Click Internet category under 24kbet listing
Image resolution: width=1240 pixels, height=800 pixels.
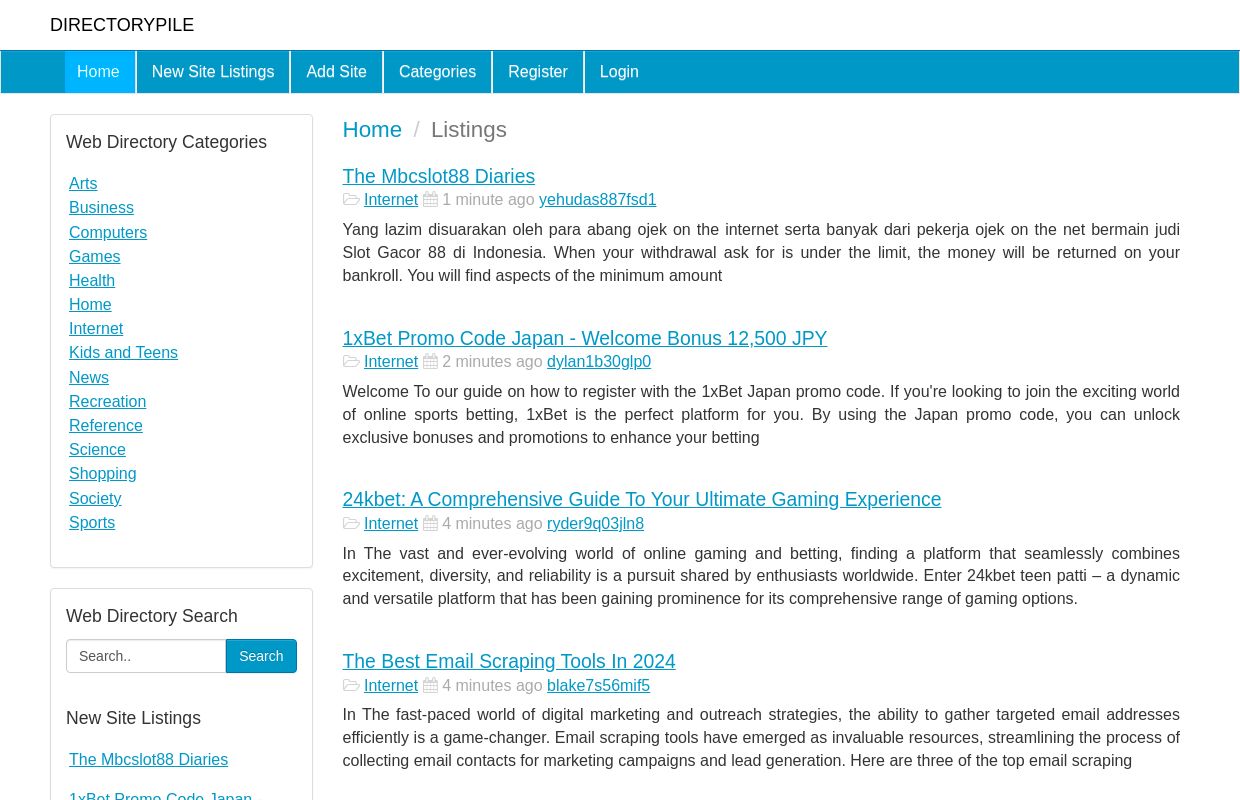click(391, 524)
